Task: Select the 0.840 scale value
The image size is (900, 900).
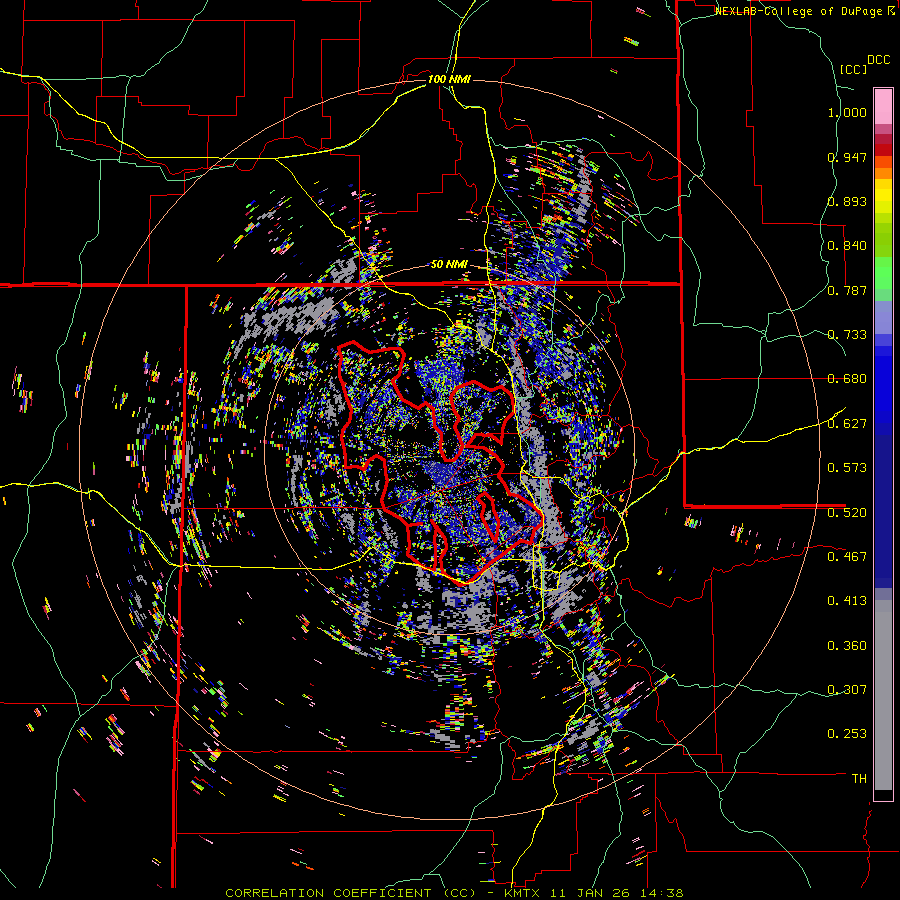Action: 847,246
